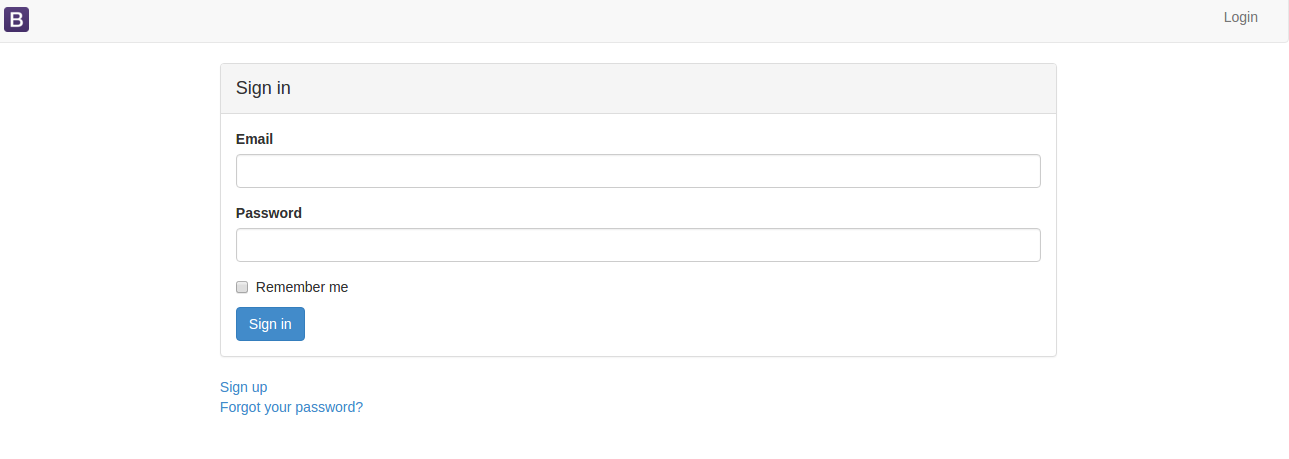Focus the Password input field
The image size is (1289, 459).
pos(638,245)
